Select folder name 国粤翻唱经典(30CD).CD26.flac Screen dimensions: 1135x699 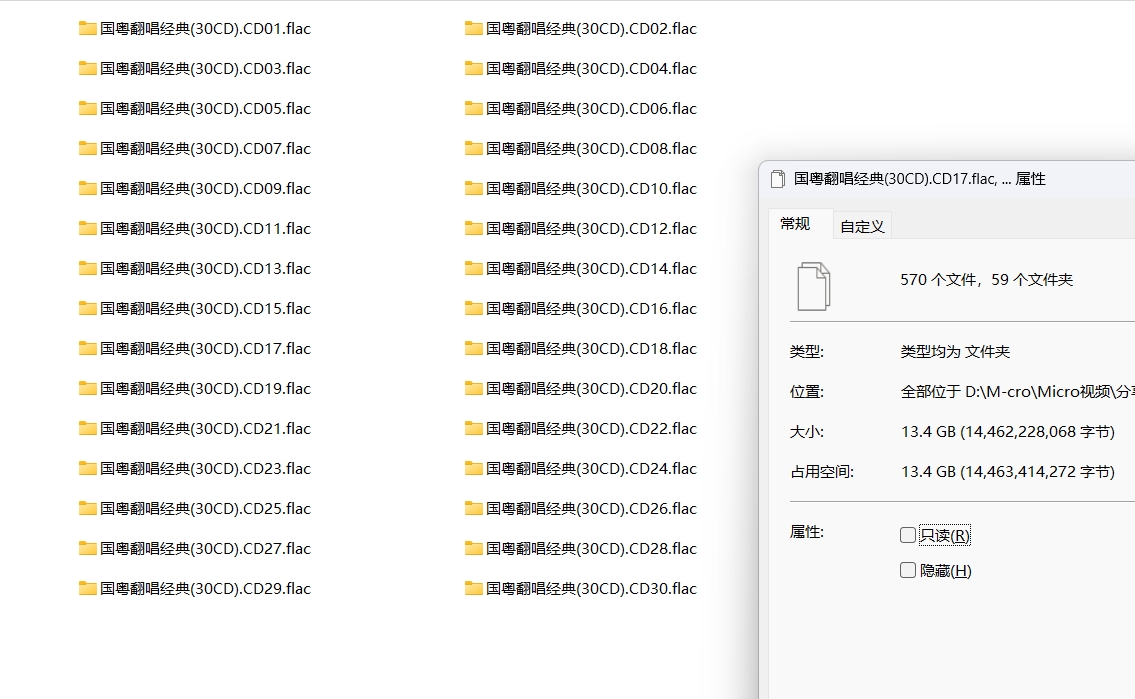click(x=591, y=509)
